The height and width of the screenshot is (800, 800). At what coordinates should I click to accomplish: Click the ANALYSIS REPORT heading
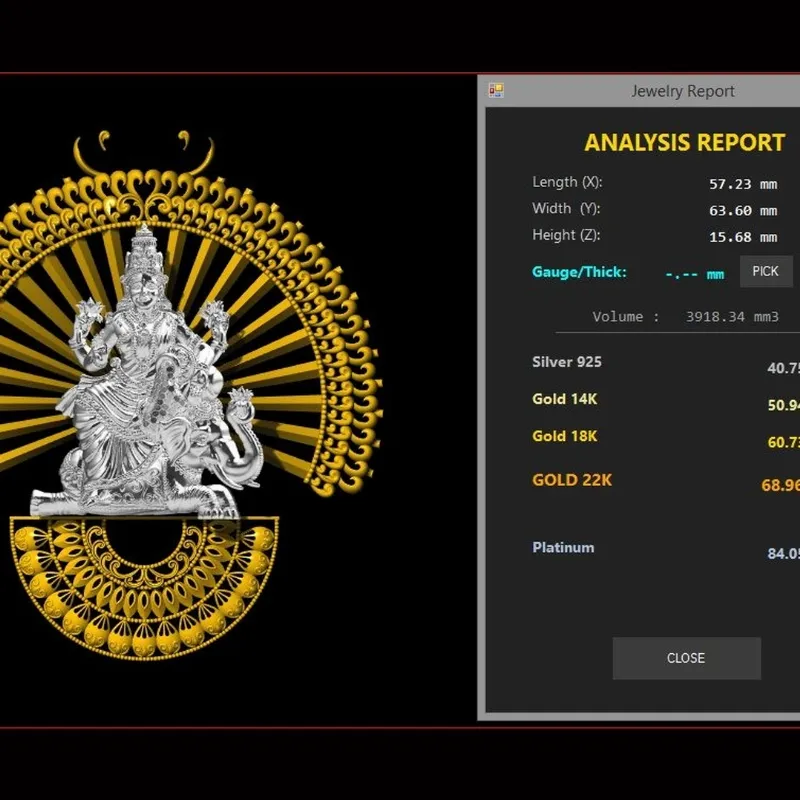685,143
